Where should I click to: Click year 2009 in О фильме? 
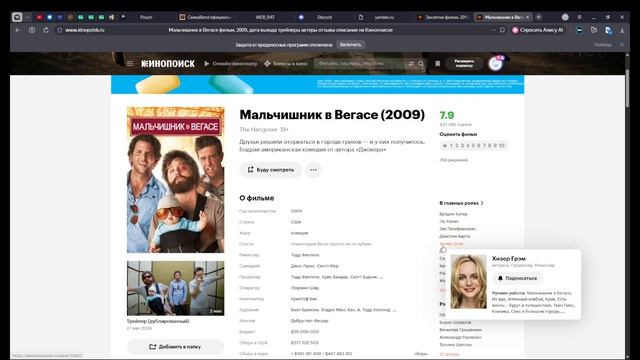click(296, 211)
